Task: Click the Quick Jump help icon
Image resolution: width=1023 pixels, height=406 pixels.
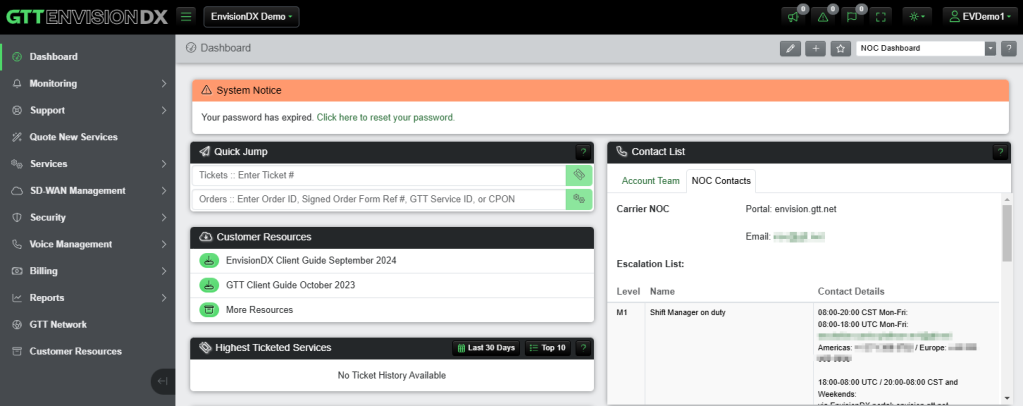Action: pyautogui.click(x=583, y=152)
